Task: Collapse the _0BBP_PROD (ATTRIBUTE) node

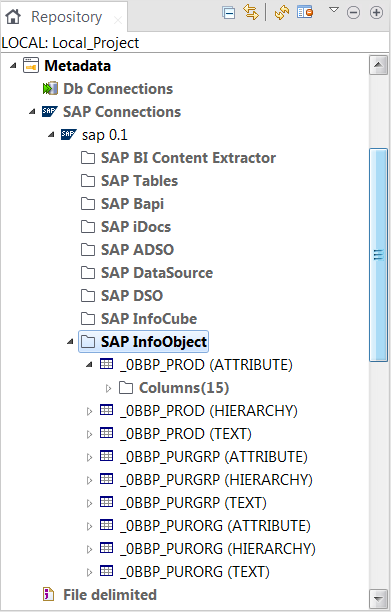Action: coord(89,365)
